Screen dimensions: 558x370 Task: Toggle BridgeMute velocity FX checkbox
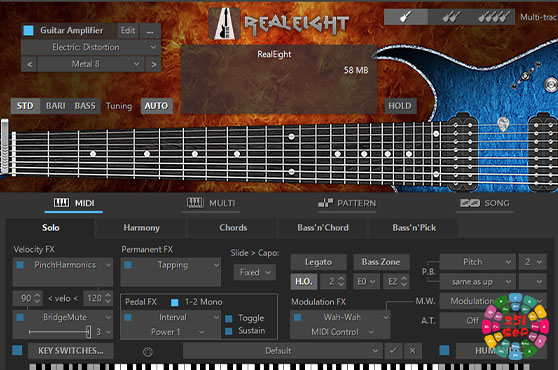pos(20,317)
